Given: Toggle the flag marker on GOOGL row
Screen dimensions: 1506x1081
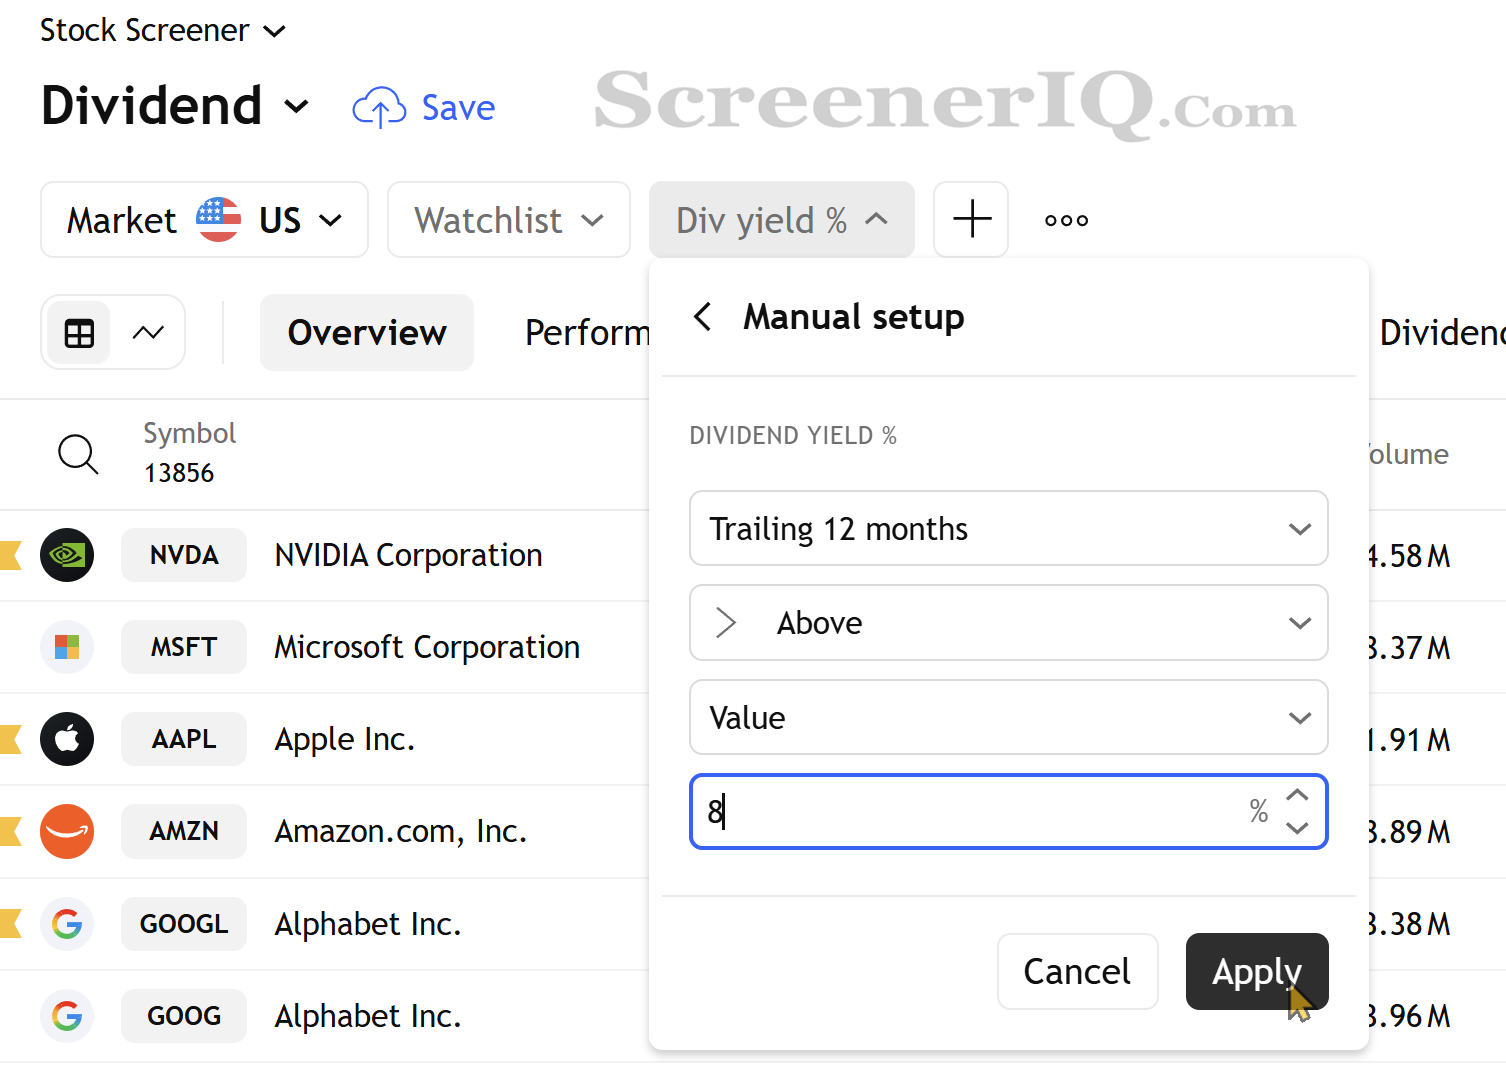Looking at the screenshot, I should tap(10, 923).
